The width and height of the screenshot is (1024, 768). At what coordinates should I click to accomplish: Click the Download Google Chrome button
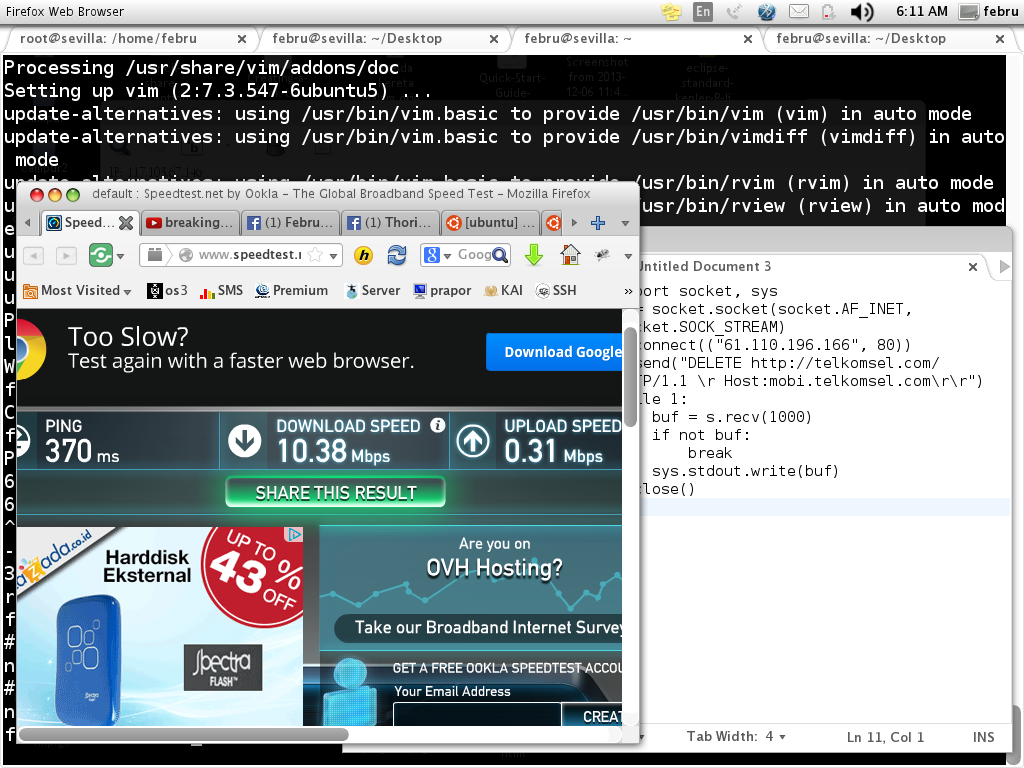[554, 352]
